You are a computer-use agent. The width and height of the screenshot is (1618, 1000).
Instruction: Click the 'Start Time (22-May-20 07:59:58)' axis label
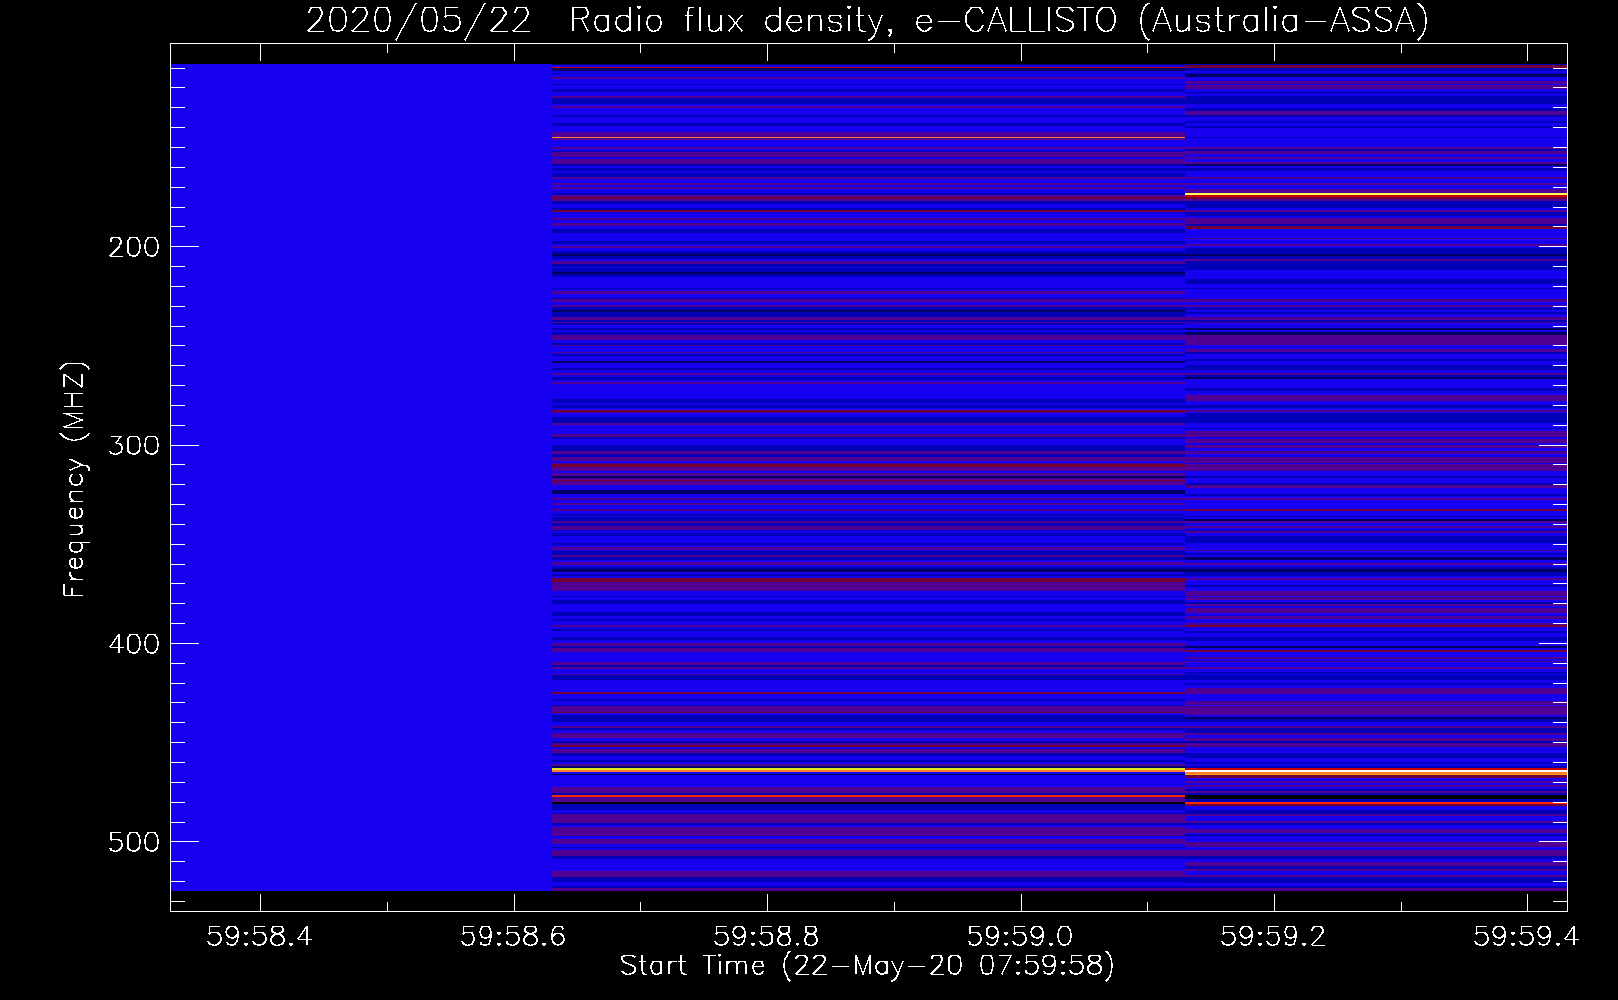click(867, 966)
